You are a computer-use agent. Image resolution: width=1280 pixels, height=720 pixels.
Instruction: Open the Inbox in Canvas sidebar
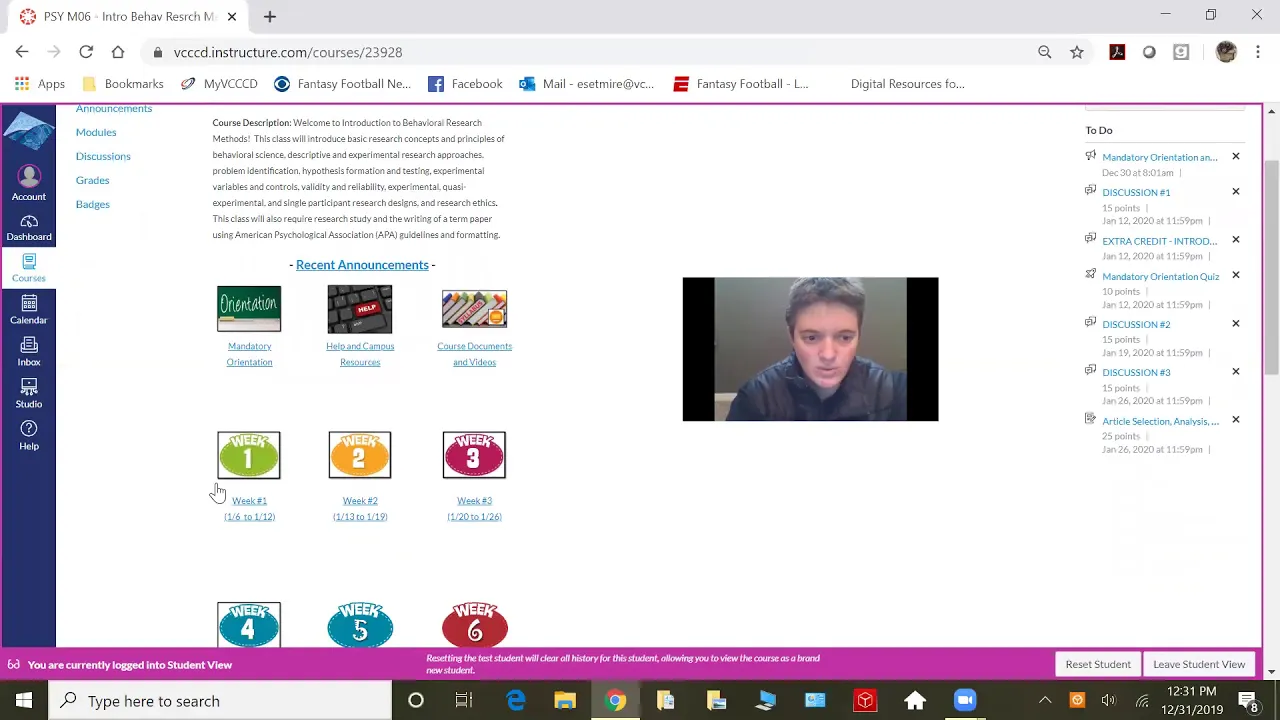[x=28, y=352]
